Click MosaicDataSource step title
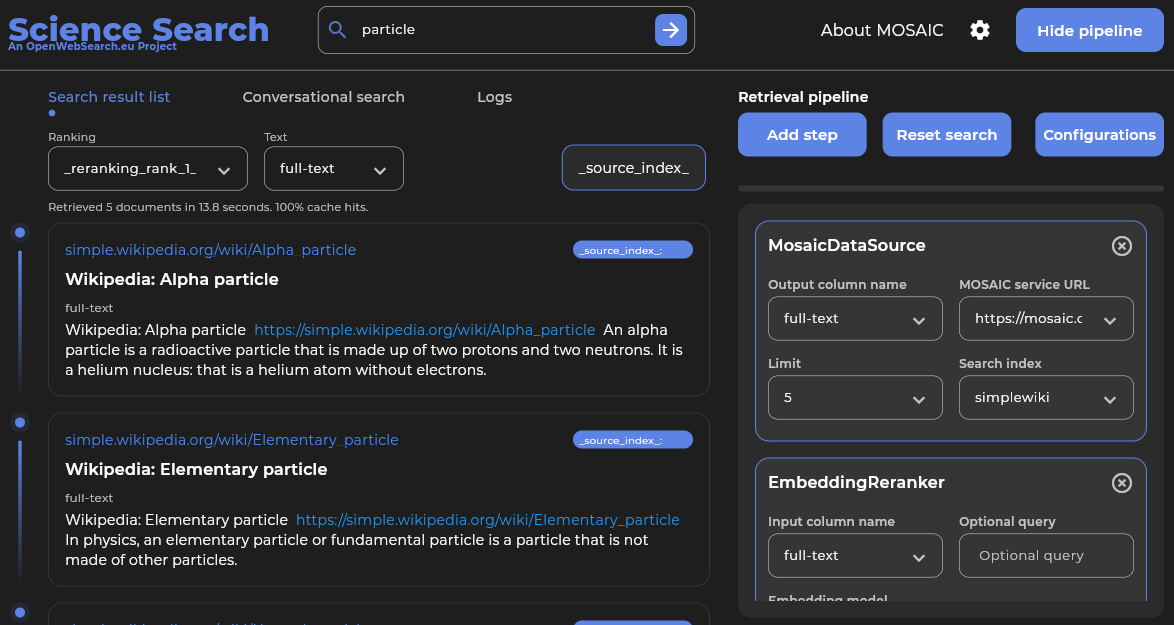The height and width of the screenshot is (625, 1174). click(x=847, y=246)
